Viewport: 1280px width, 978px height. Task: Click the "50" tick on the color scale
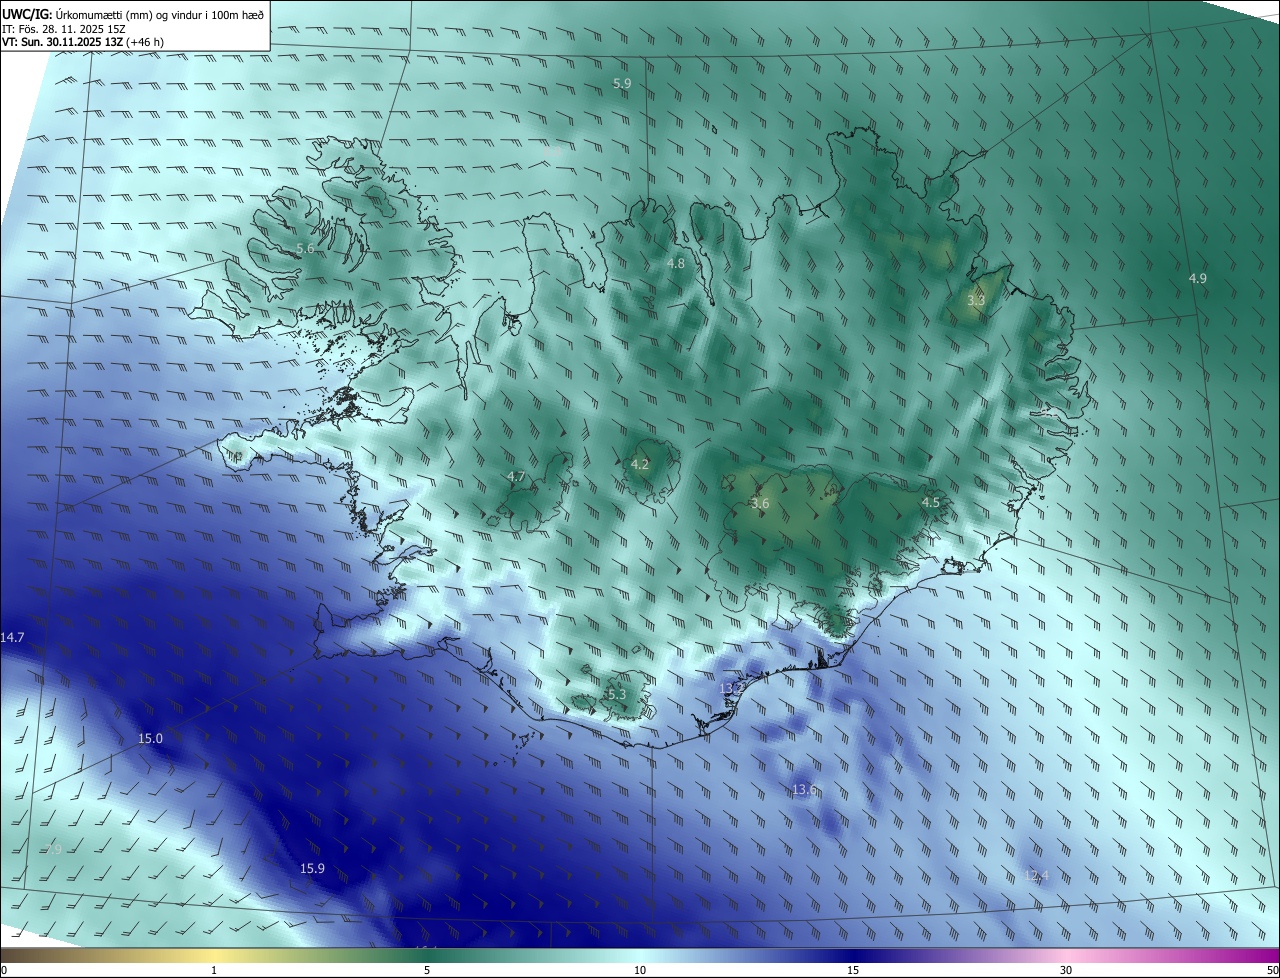pos(1272,970)
